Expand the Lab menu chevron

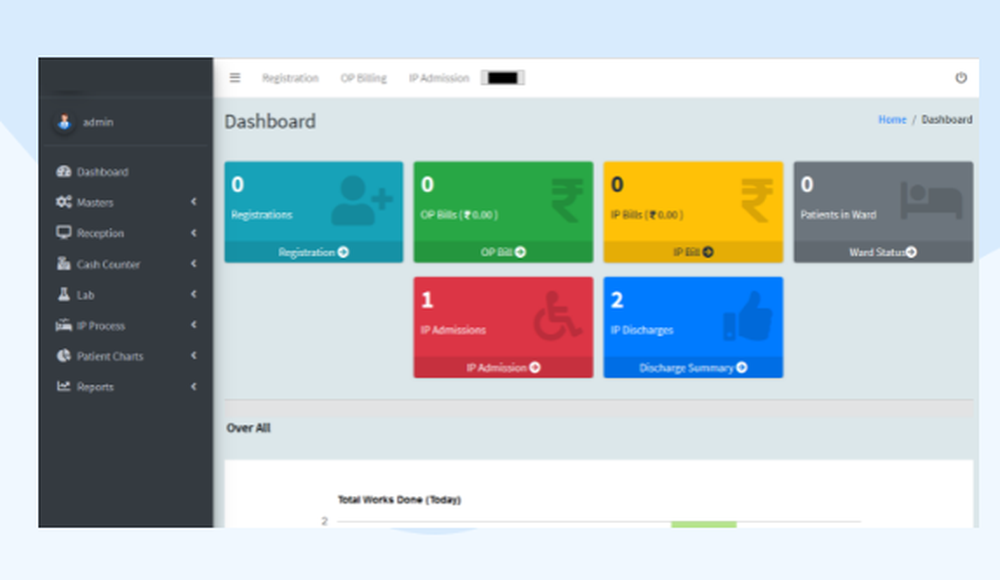point(194,294)
